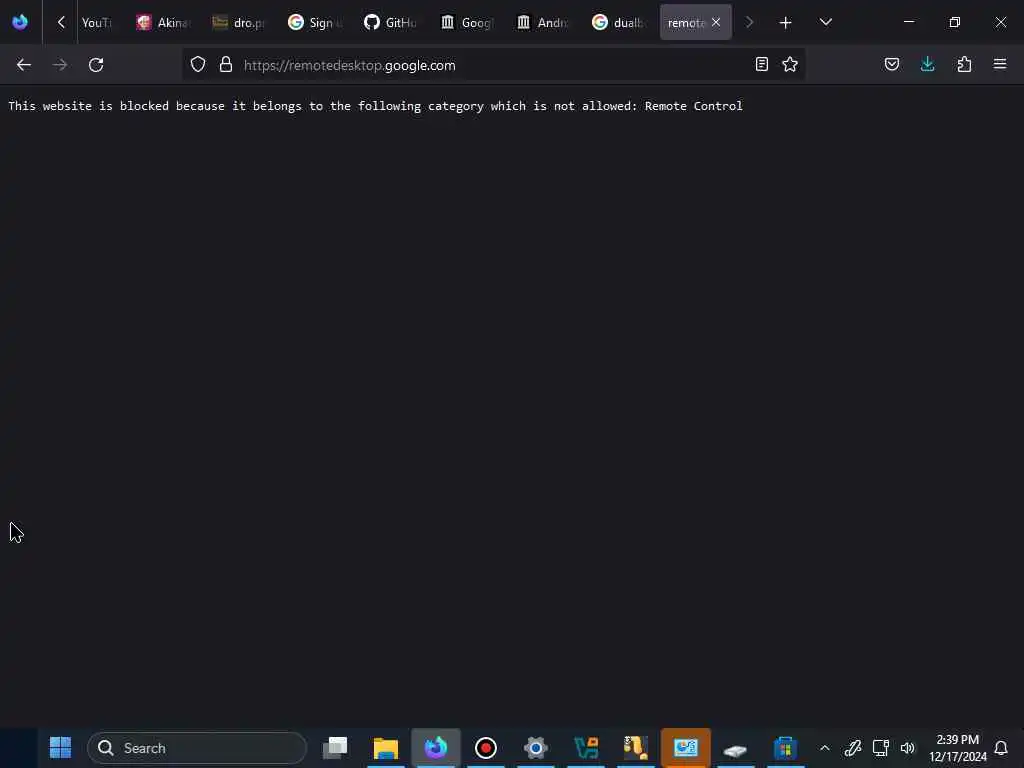
Task: Select Firefox in the taskbar
Action: [x=436, y=748]
